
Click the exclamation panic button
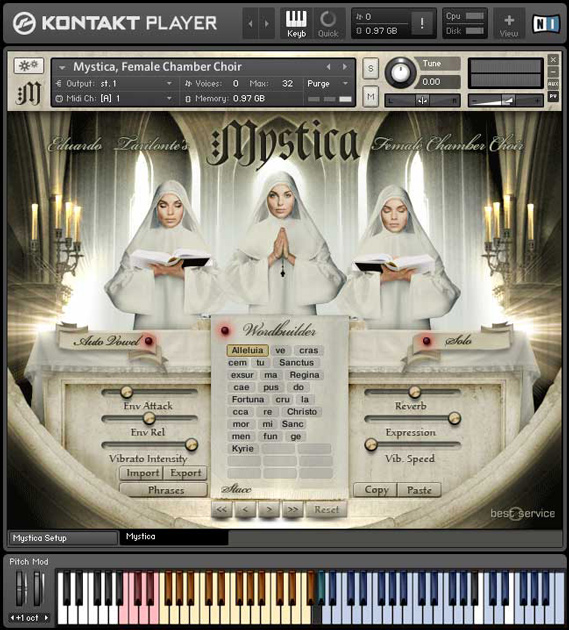pyautogui.click(x=422, y=23)
